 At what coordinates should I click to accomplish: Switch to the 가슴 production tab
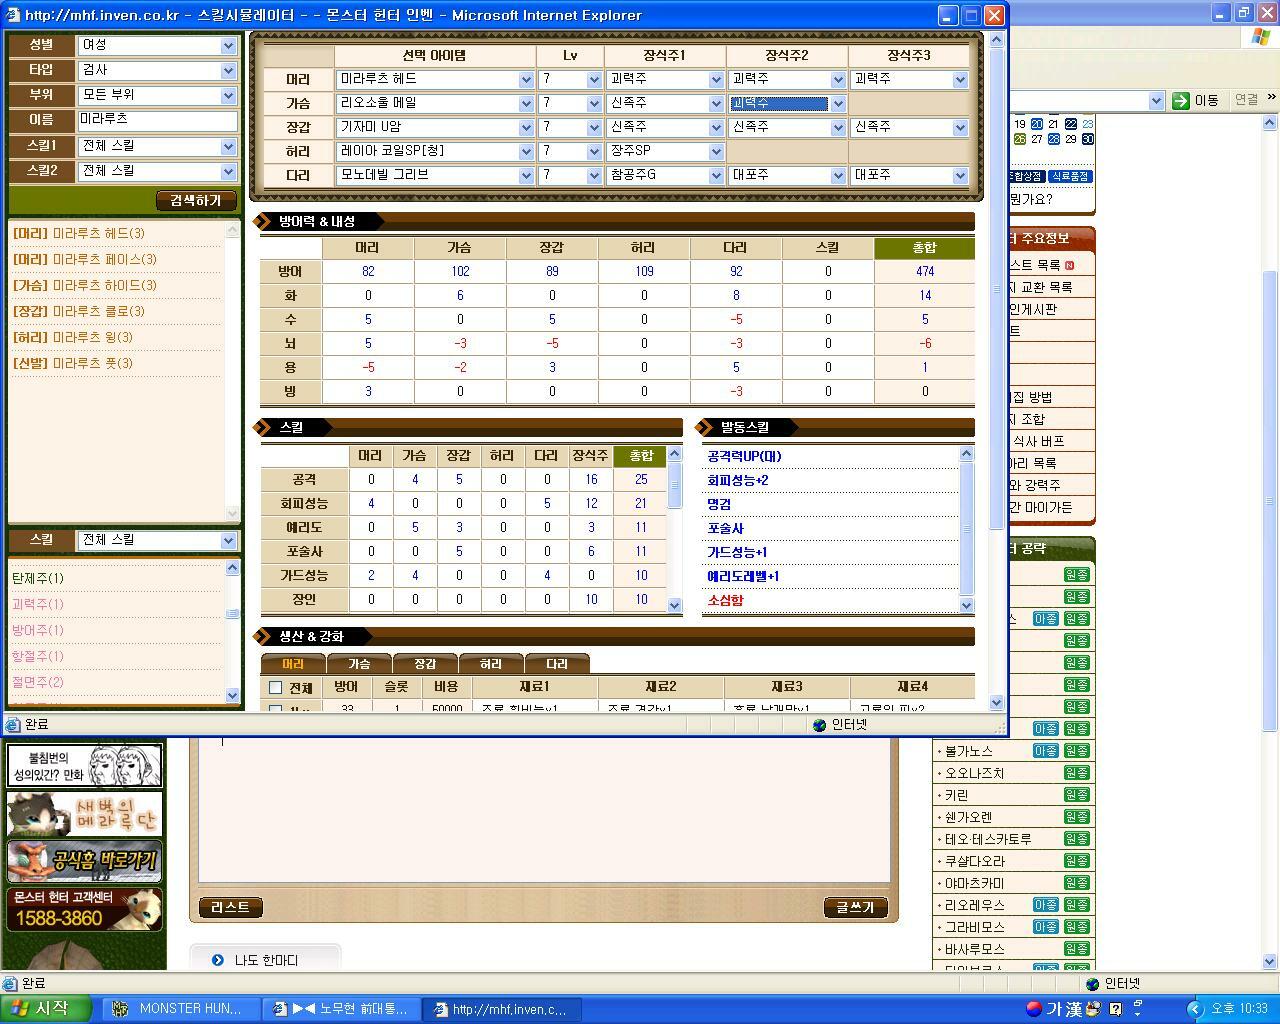click(x=359, y=663)
